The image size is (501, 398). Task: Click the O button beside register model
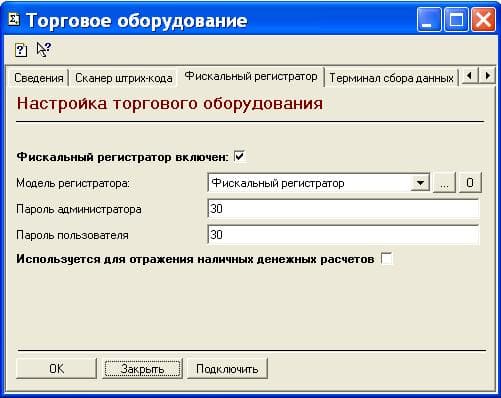tap(470, 183)
